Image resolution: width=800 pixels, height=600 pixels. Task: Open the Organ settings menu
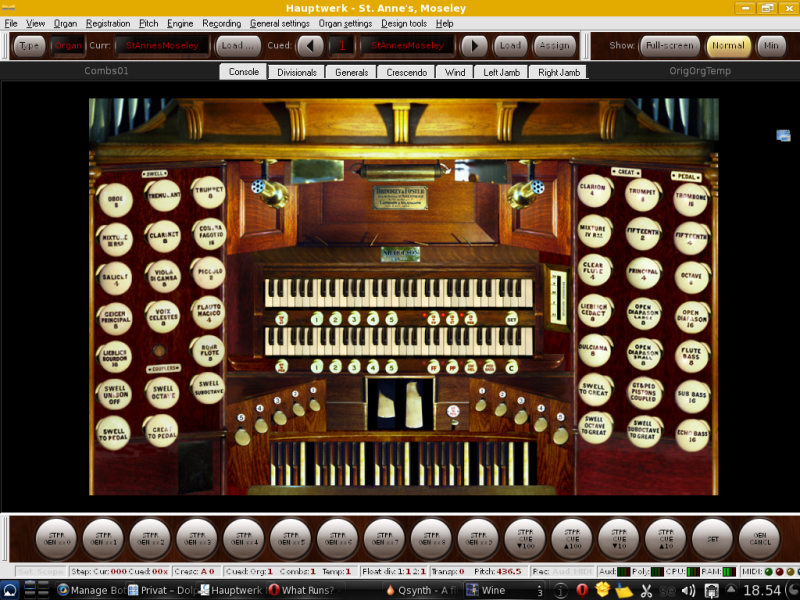click(x=345, y=23)
